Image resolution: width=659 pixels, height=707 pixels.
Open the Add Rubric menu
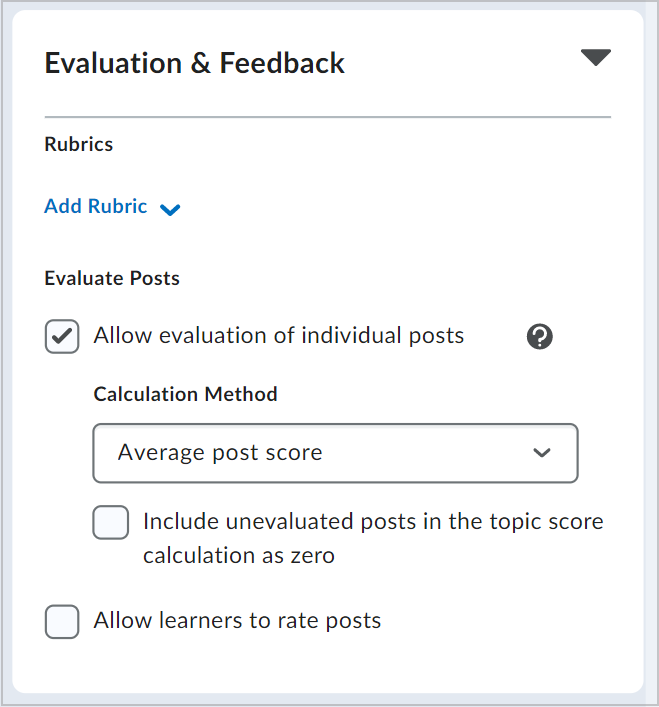coord(112,207)
